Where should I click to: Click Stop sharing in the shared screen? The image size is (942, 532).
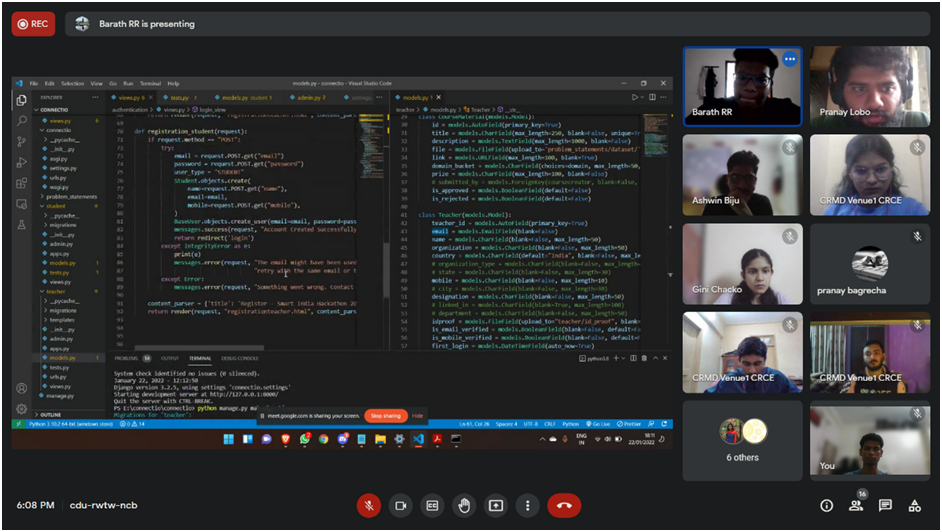click(x=385, y=415)
